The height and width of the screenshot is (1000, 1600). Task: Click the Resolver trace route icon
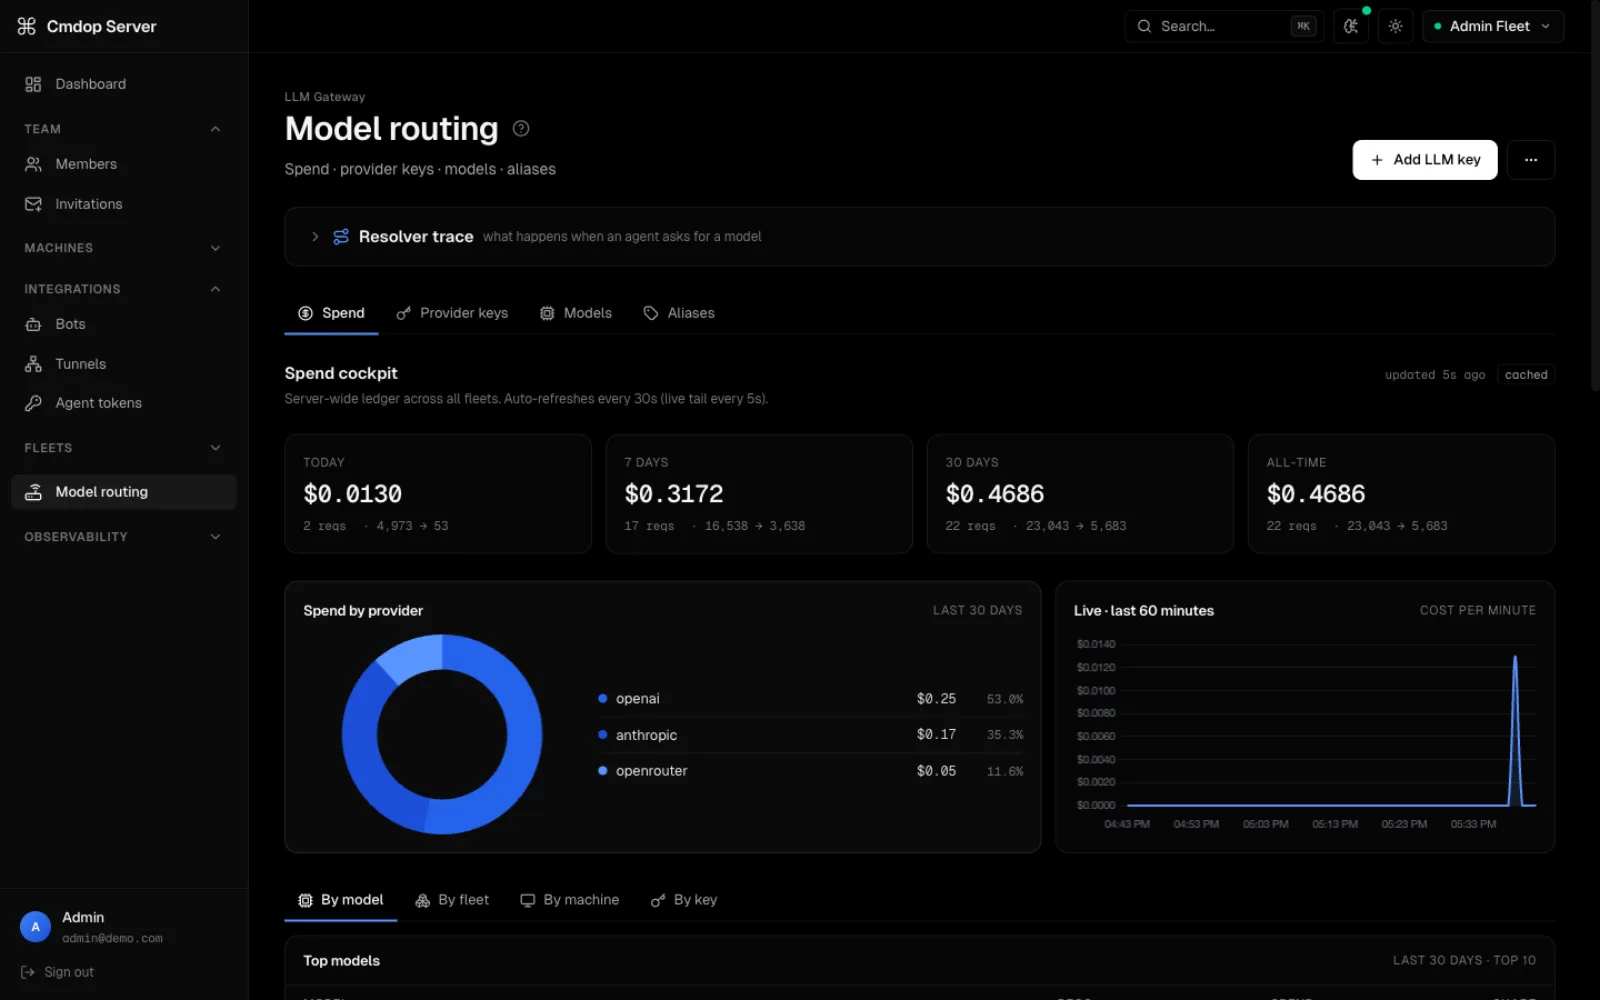[x=341, y=237]
